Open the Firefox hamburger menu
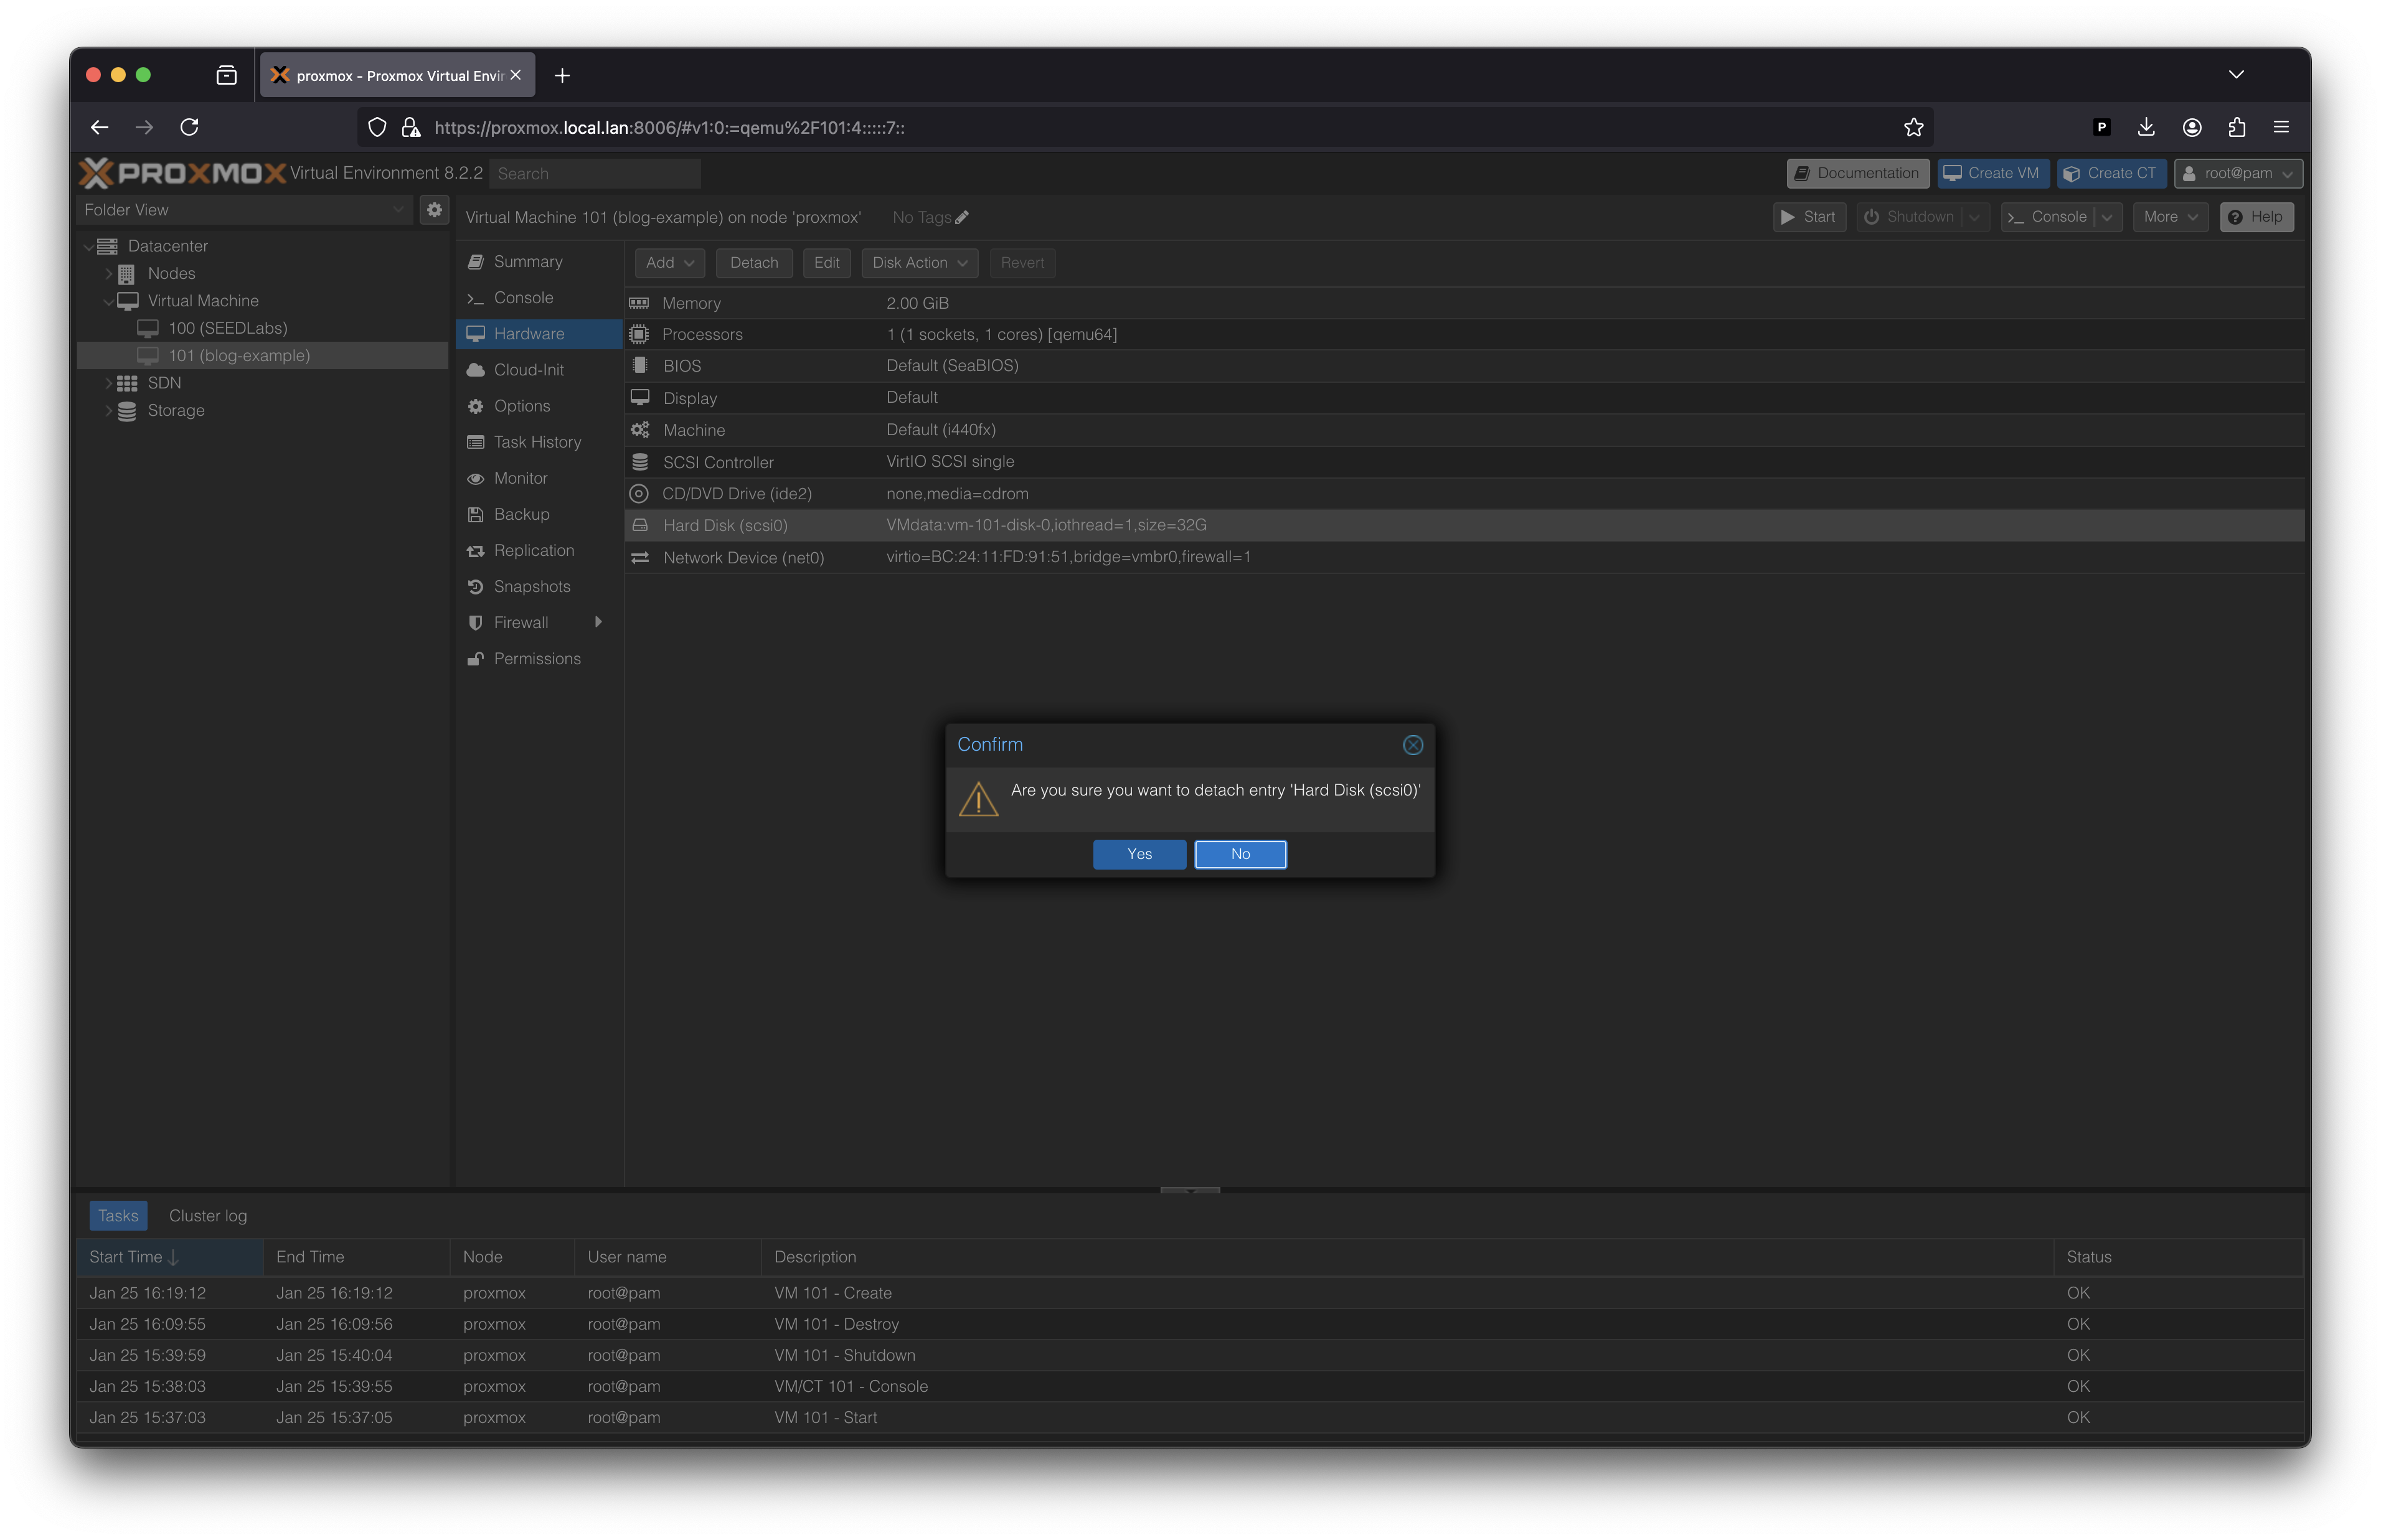The height and width of the screenshot is (1540, 2381). click(x=2281, y=127)
